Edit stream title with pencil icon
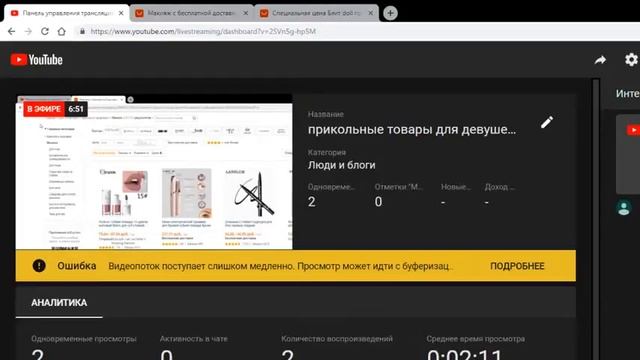Screen dimensions: 640x360 pos(547,122)
